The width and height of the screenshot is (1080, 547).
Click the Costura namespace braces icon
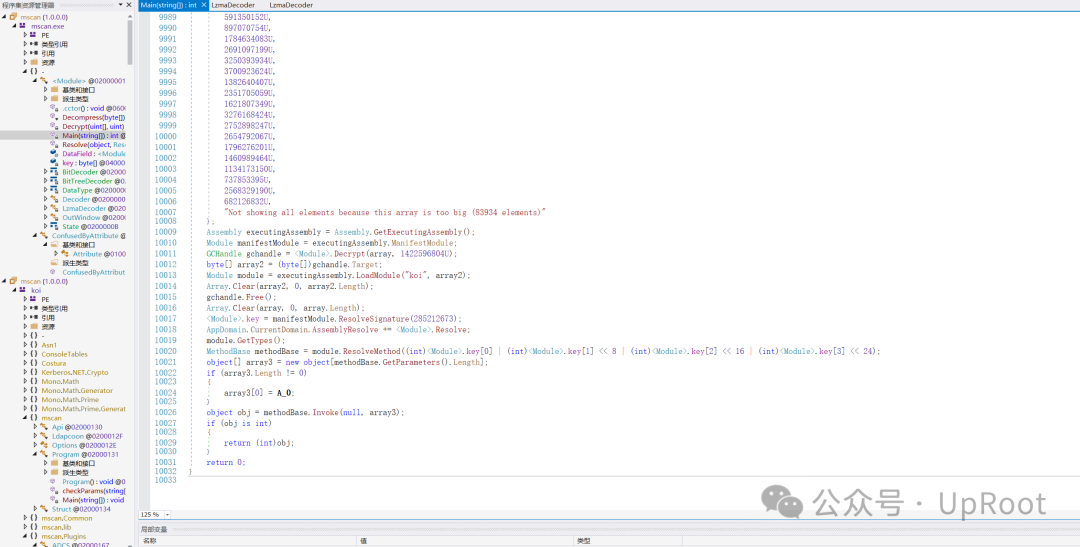pos(33,363)
